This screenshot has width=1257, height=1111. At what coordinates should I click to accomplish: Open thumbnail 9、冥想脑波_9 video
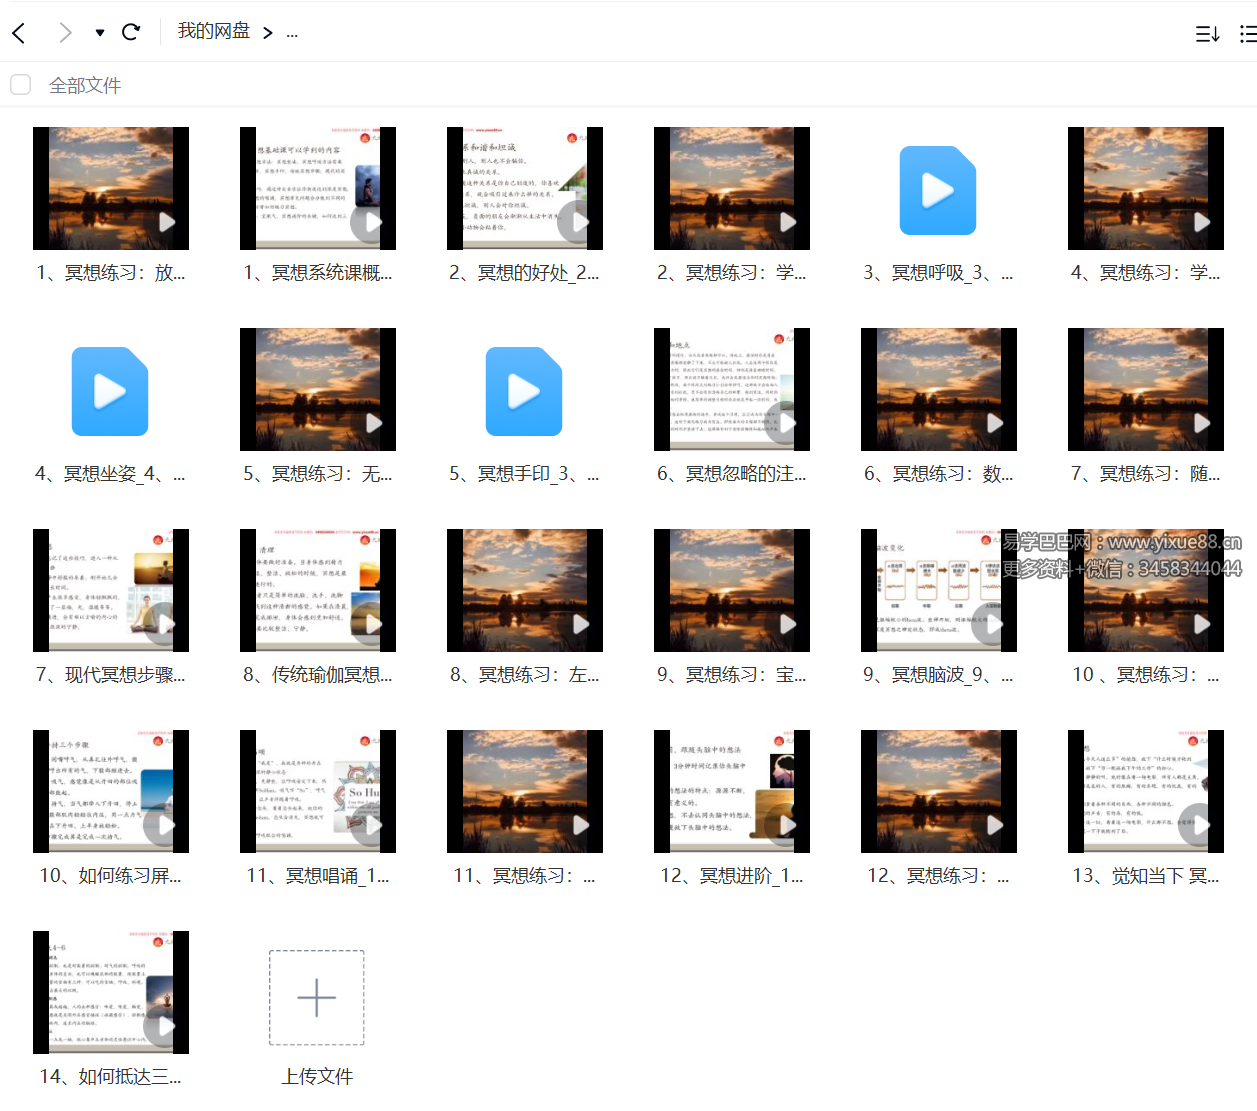pos(938,590)
